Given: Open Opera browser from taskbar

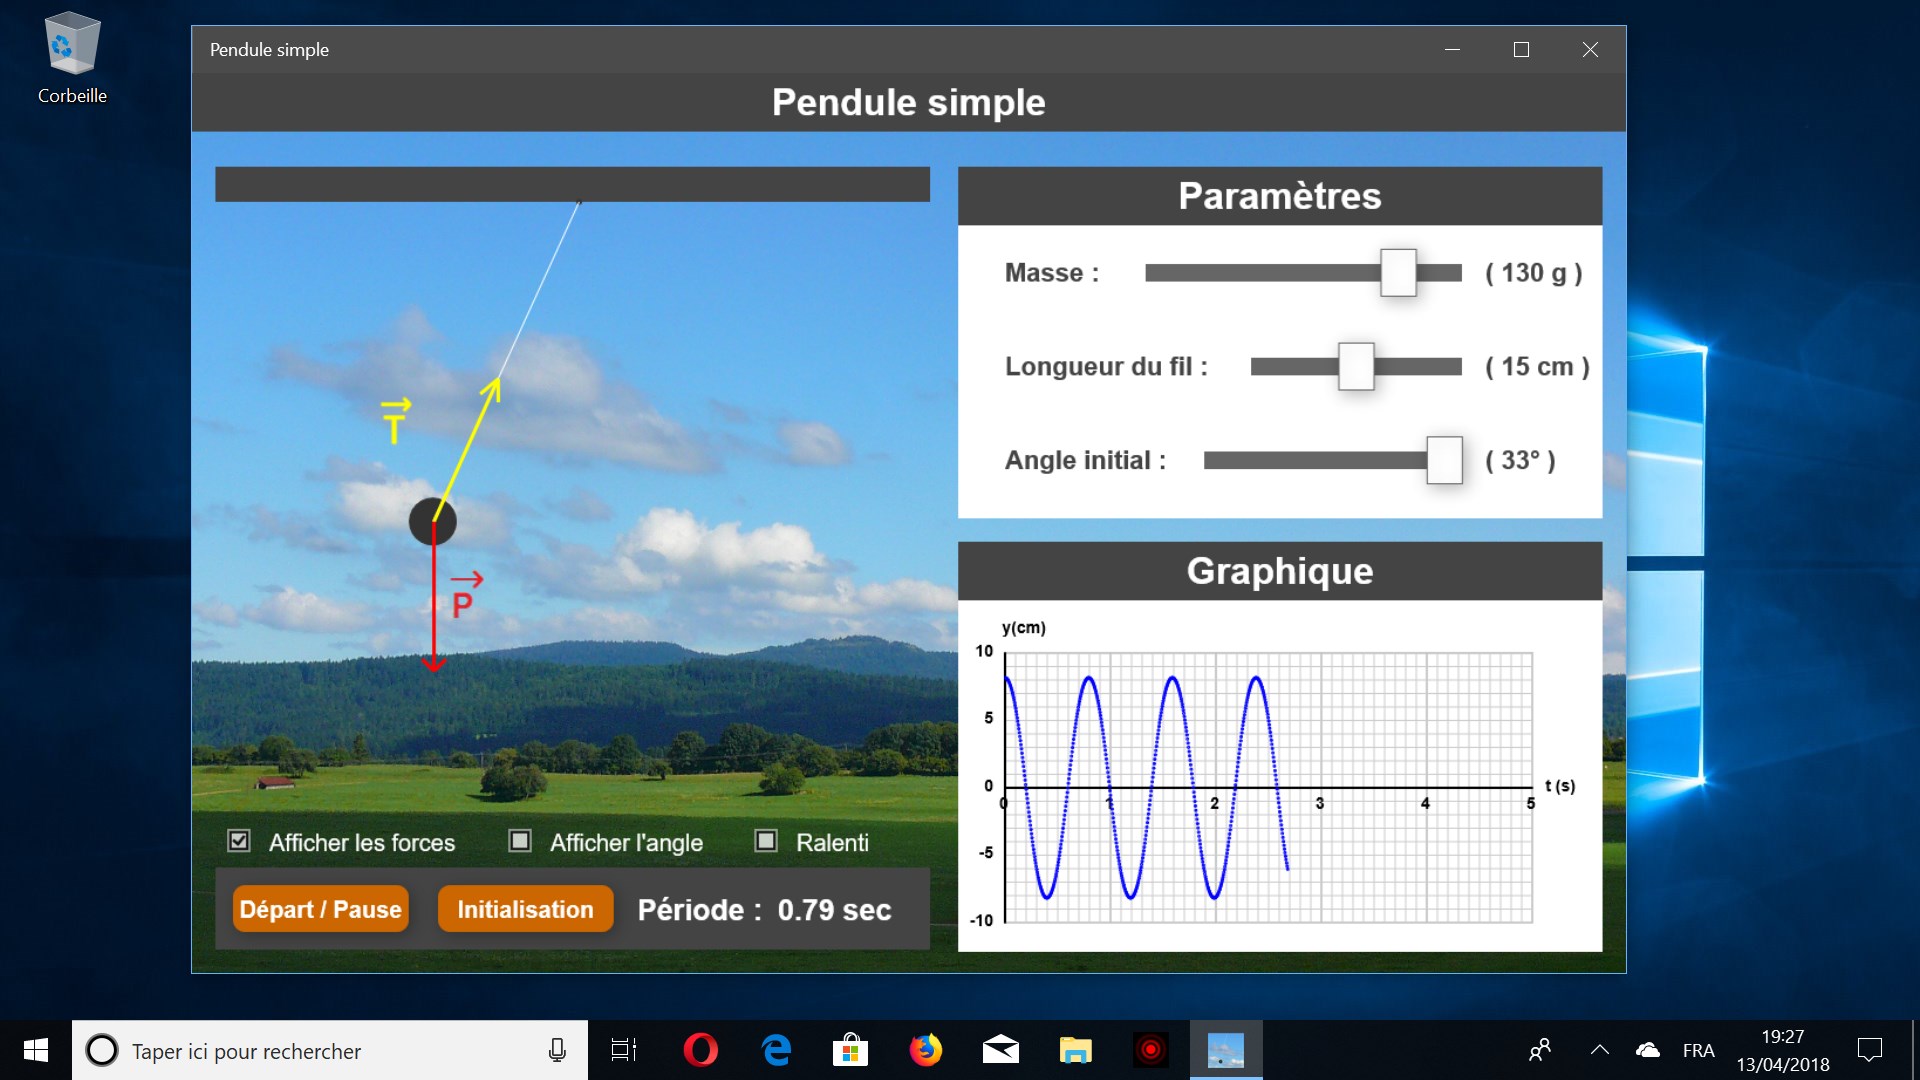Looking at the screenshot, I should coord(700,1050).
